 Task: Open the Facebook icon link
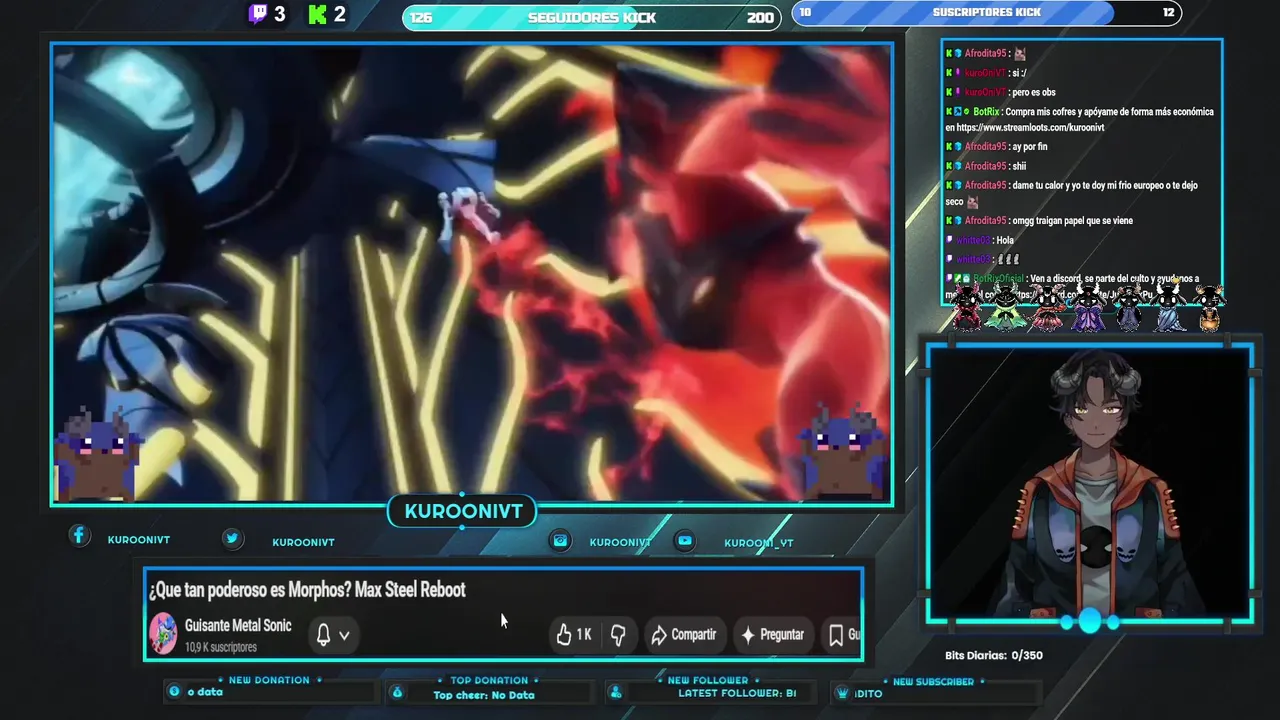(79, 536)
